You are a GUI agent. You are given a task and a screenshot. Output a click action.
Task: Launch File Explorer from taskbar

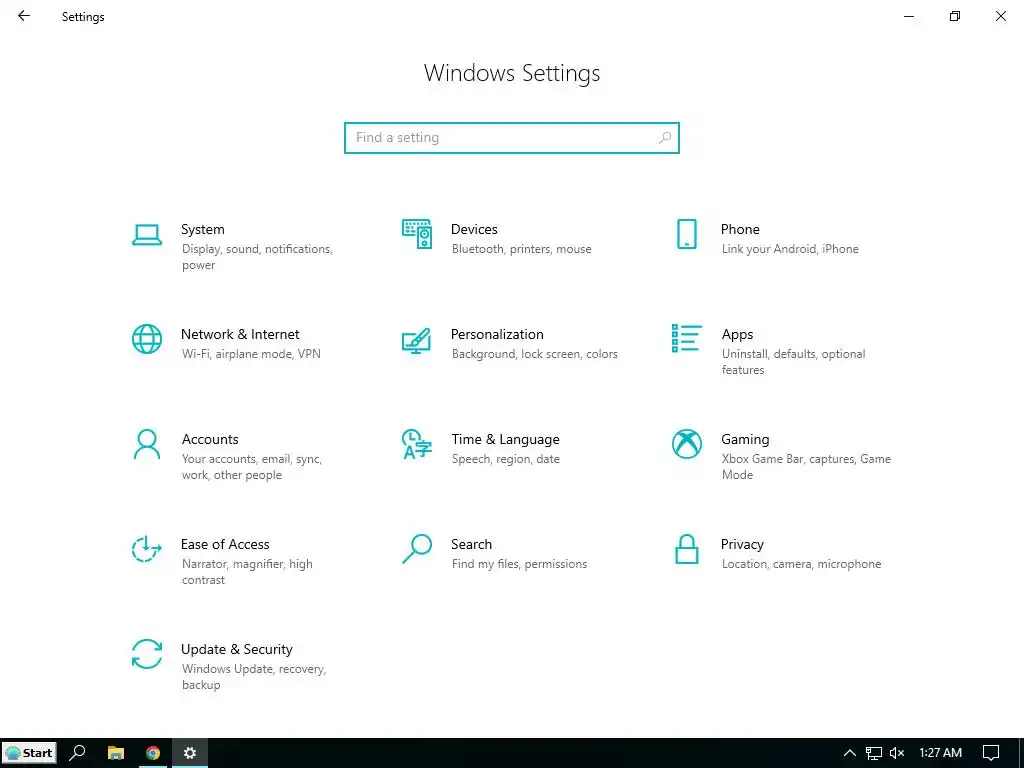pos(116,753)
